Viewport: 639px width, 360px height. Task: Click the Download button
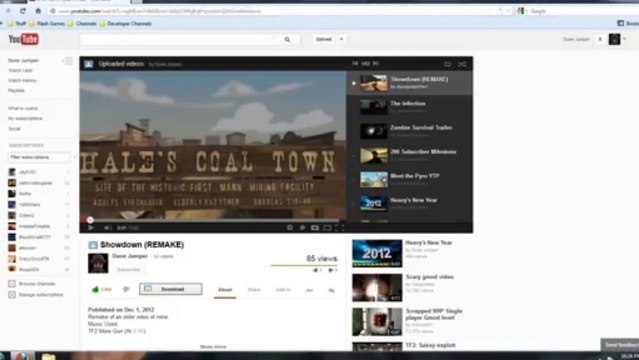point(171,289)
